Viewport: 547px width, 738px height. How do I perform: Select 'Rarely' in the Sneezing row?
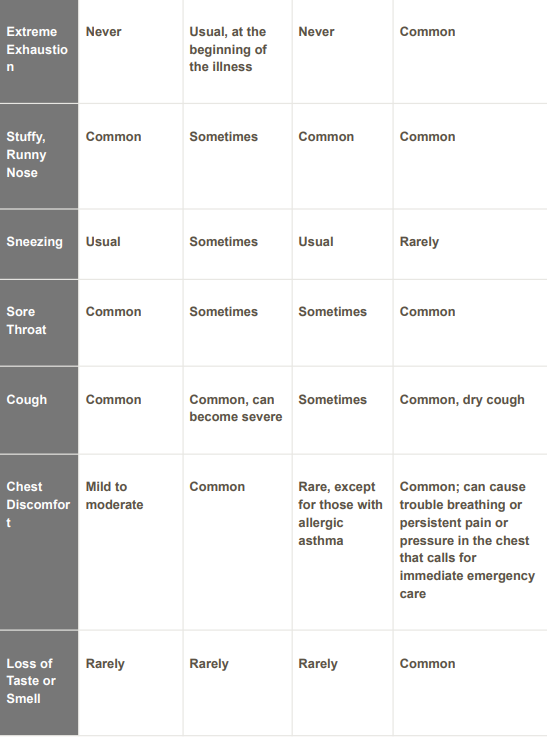tap(419, 242)
